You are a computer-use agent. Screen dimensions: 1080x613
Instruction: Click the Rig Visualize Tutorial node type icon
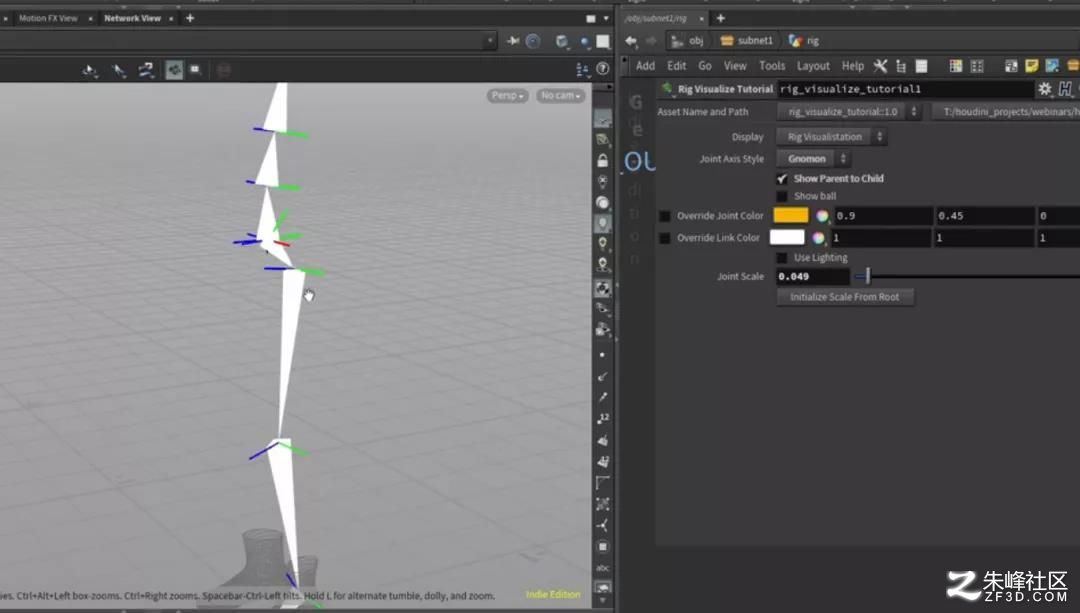tap(666, 88)
